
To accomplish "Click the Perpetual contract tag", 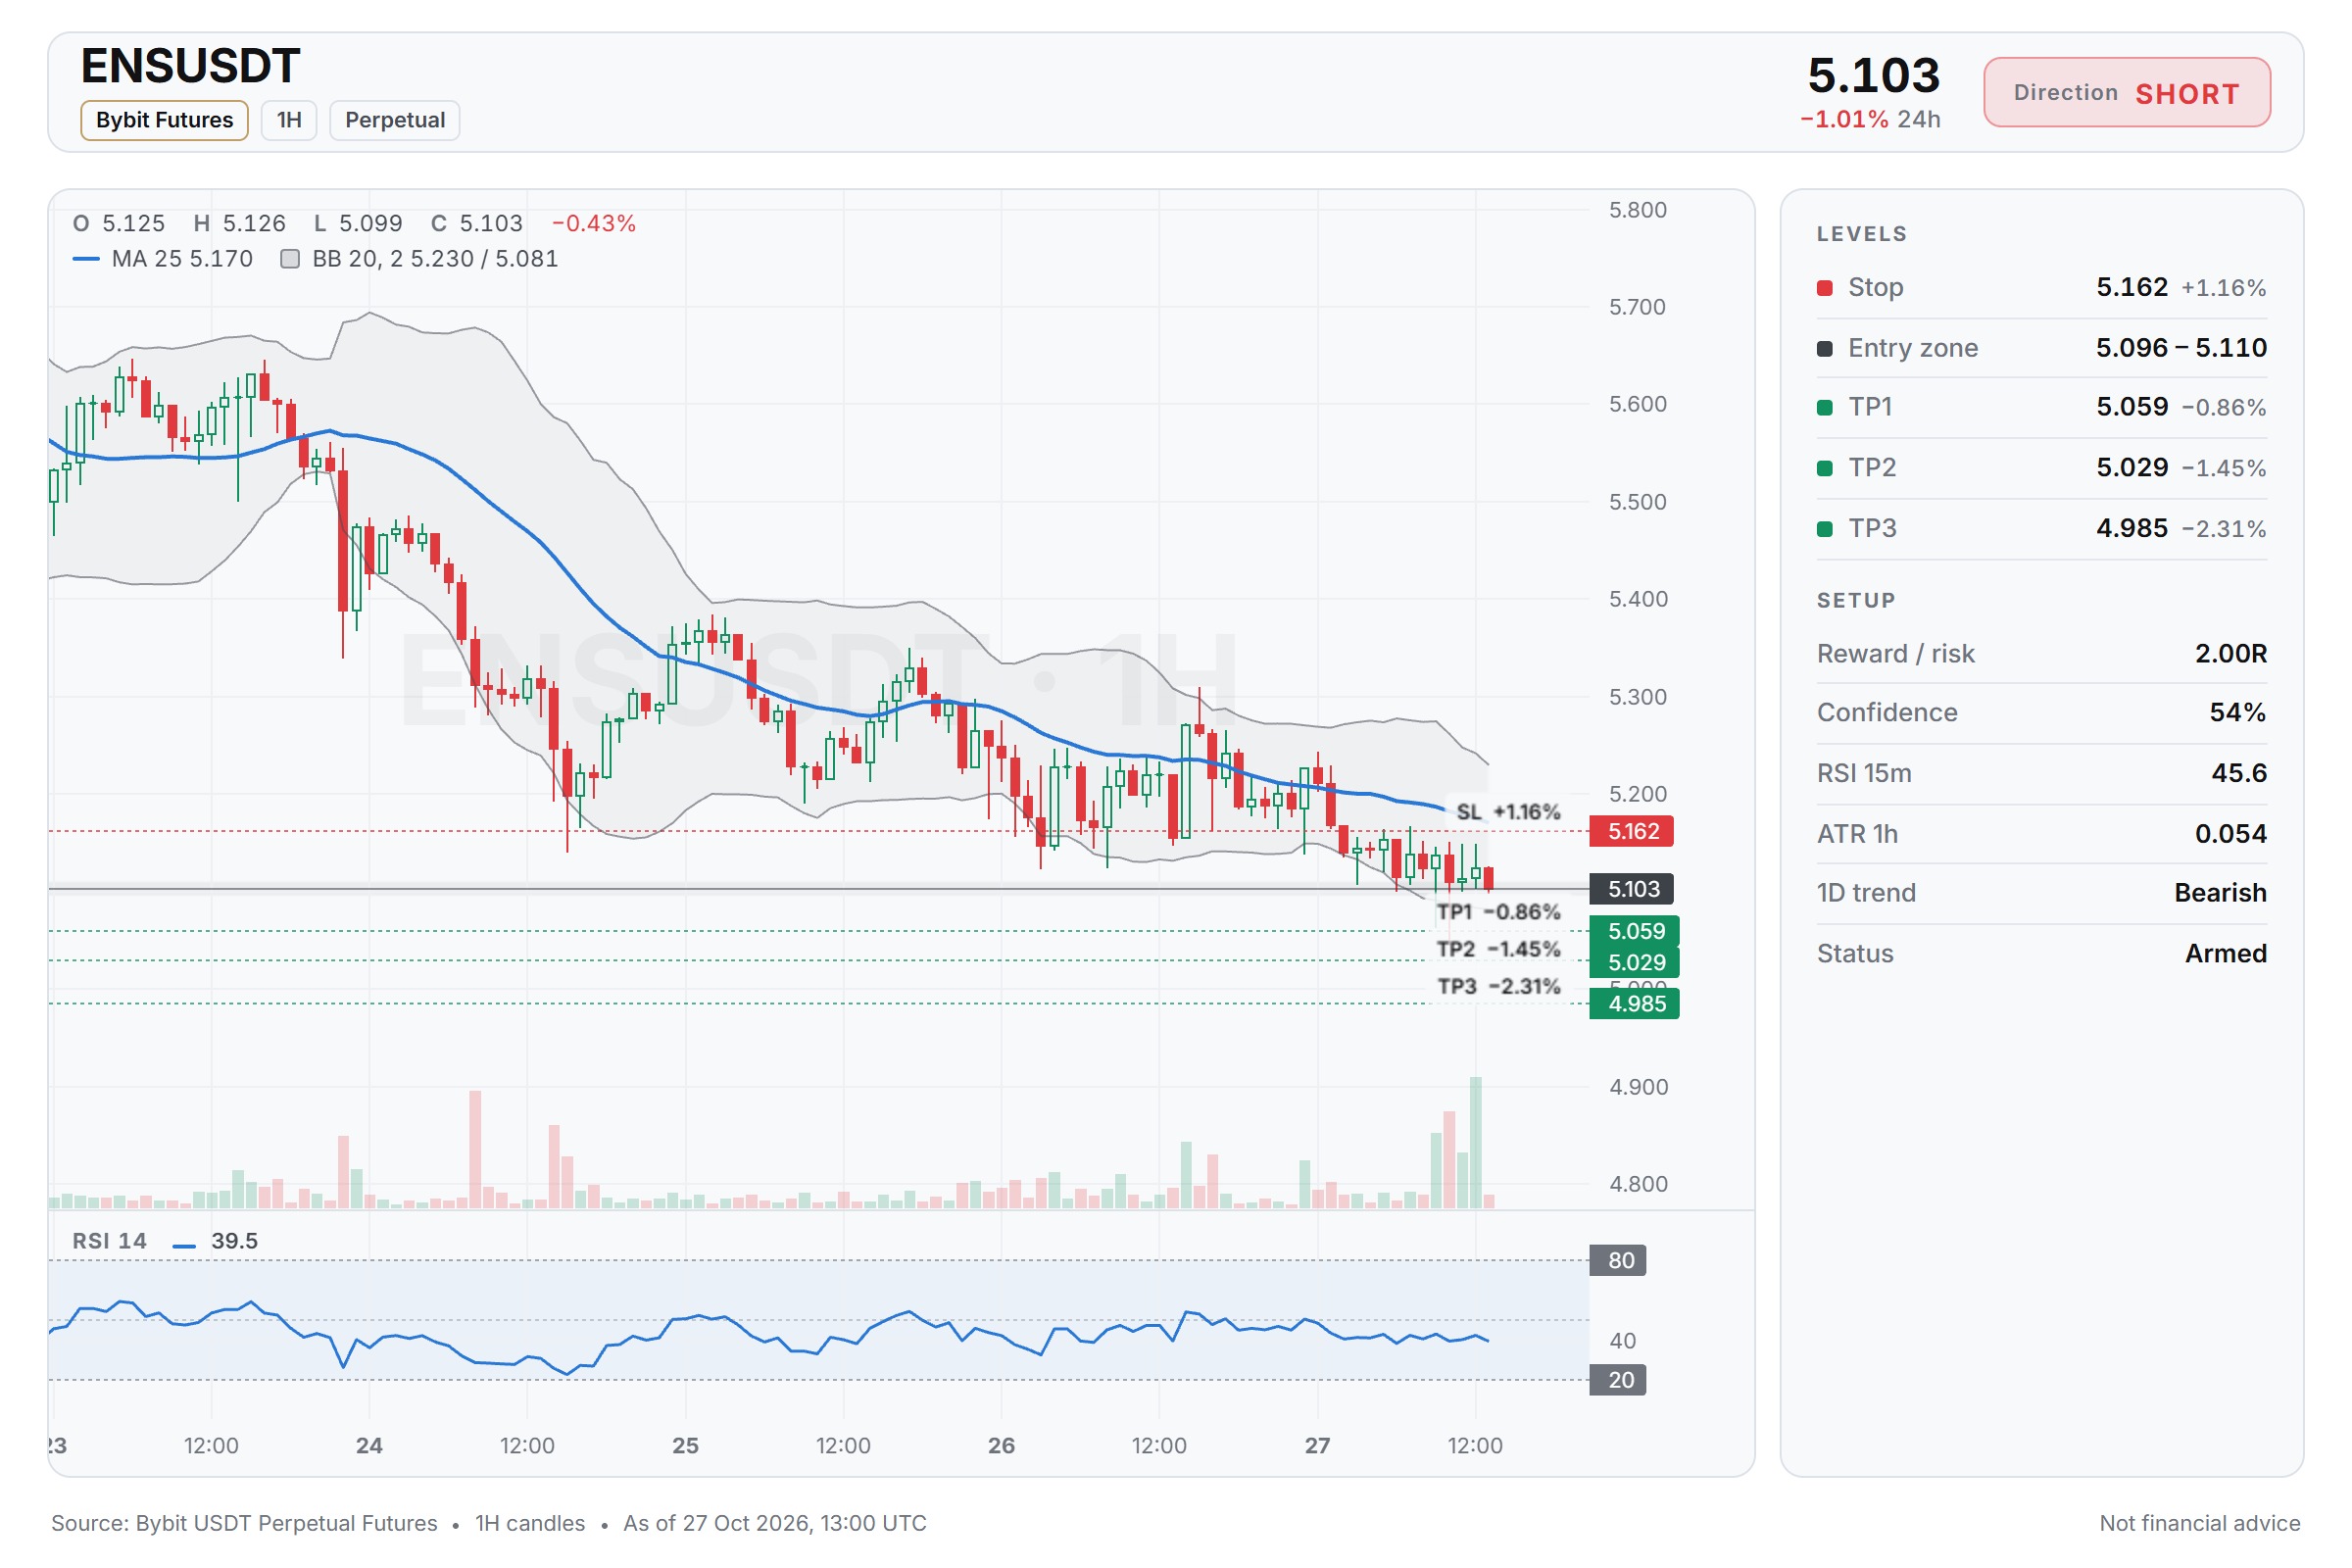I will (395, 120).
